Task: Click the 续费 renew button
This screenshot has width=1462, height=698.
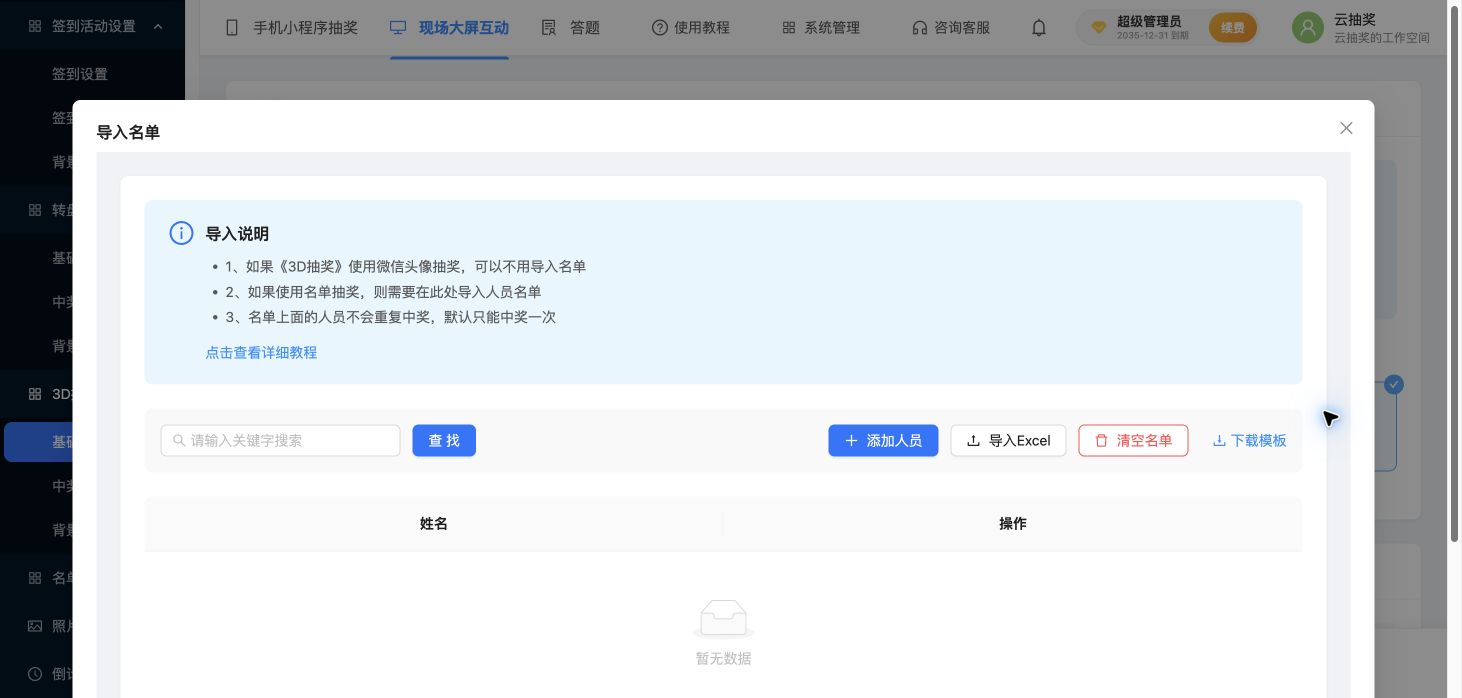Action: 1233,28
